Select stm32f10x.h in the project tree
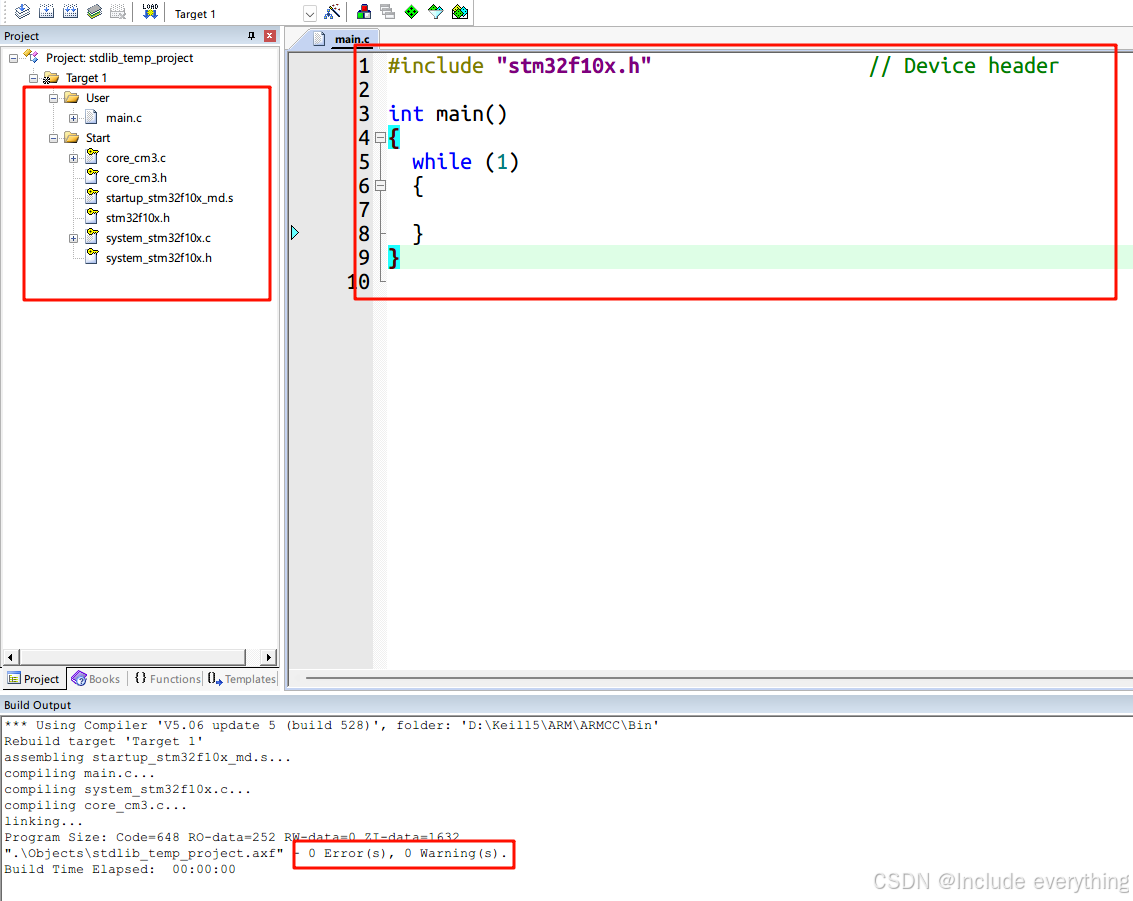The height and width of the screenshot is (901, 1133). (x=138, y=218)
